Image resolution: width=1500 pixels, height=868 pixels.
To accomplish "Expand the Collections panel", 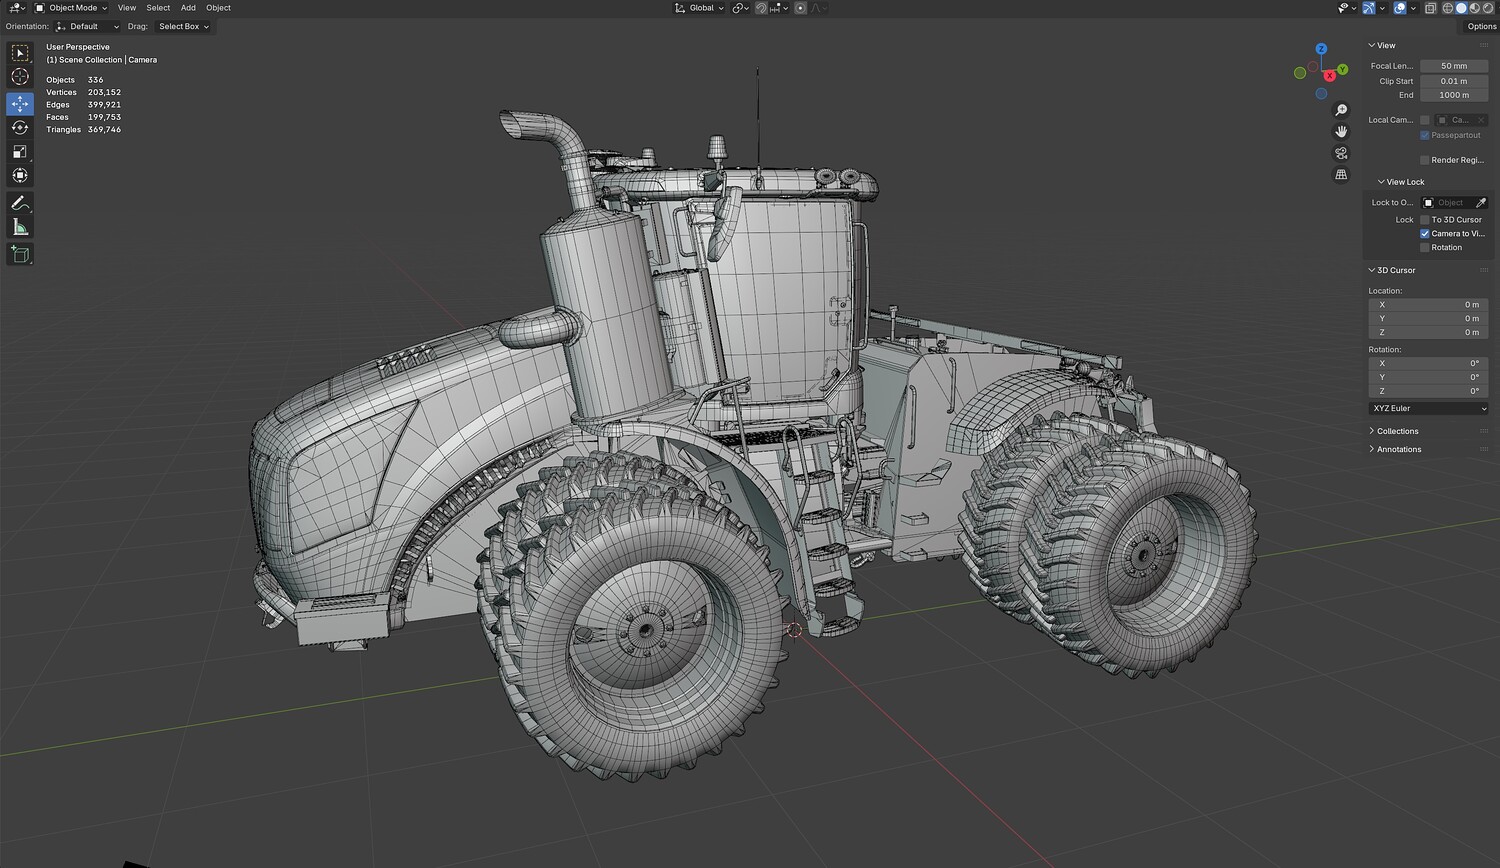I will (x=1393, y=432).
